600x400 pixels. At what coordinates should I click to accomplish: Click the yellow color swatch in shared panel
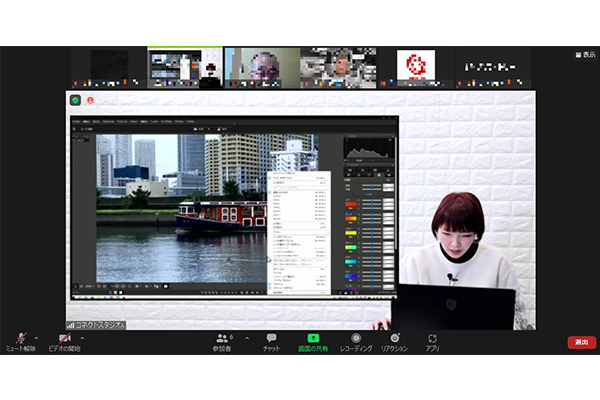coord(351,232)
